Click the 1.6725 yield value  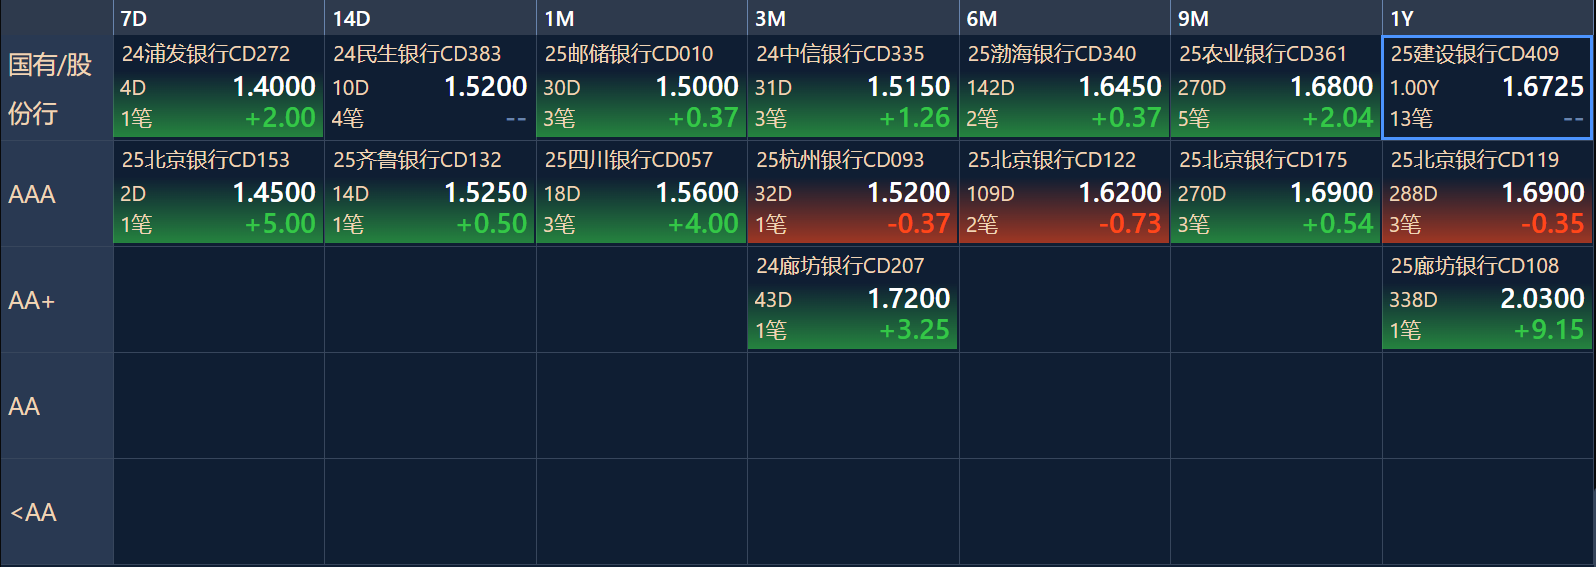[1543, 87]
